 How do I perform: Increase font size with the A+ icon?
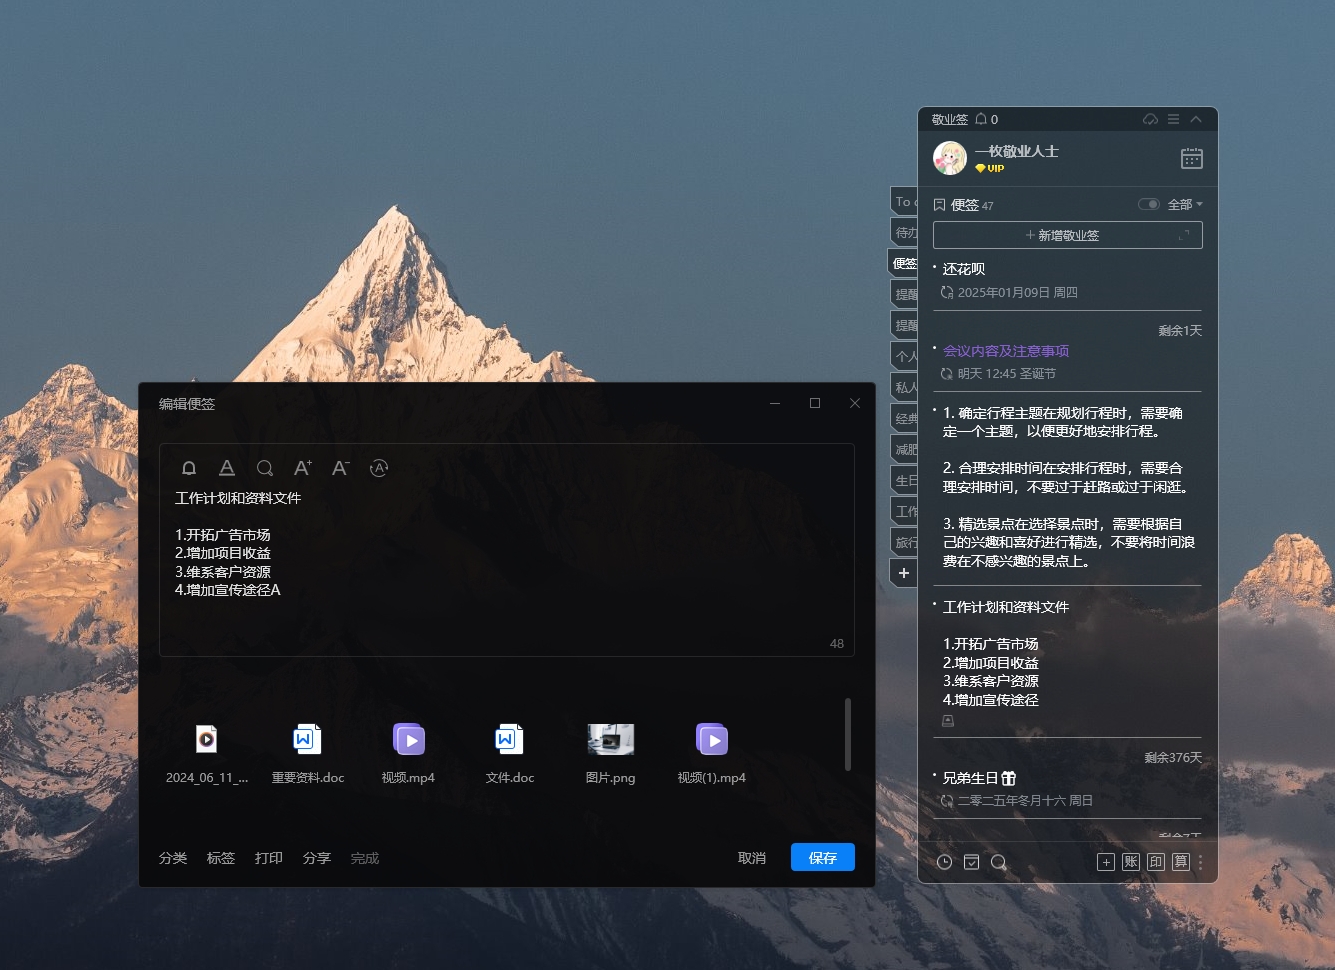click(303, 468)
